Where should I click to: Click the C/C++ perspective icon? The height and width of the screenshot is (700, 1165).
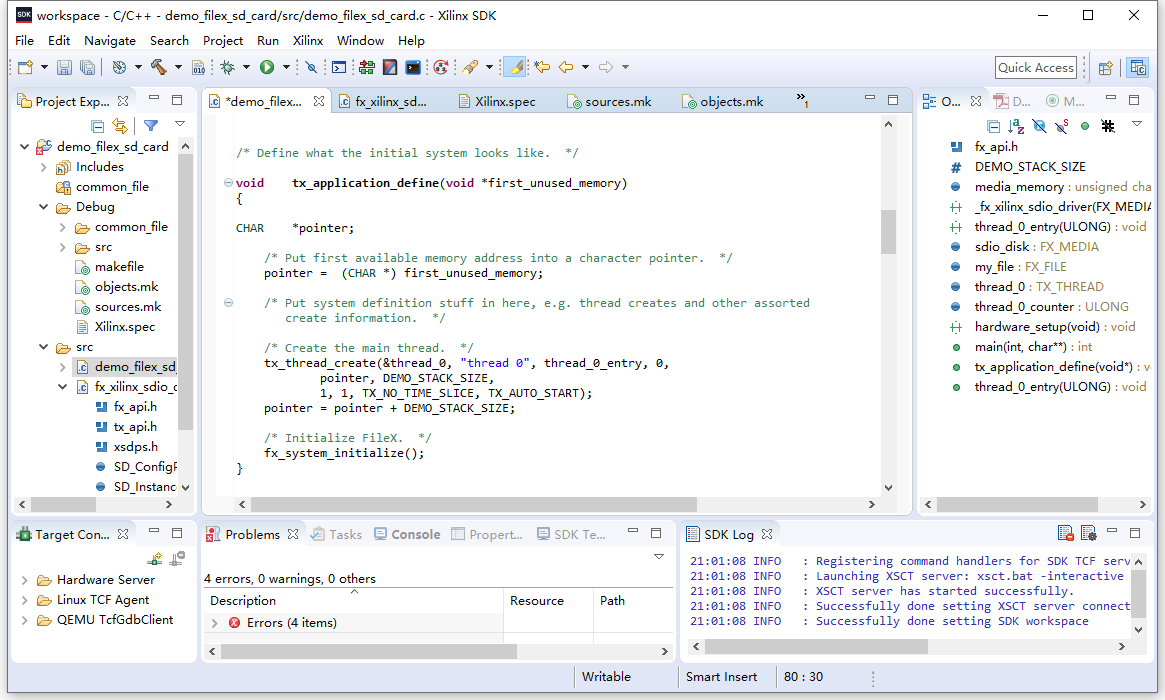(x=1138, y=68)
